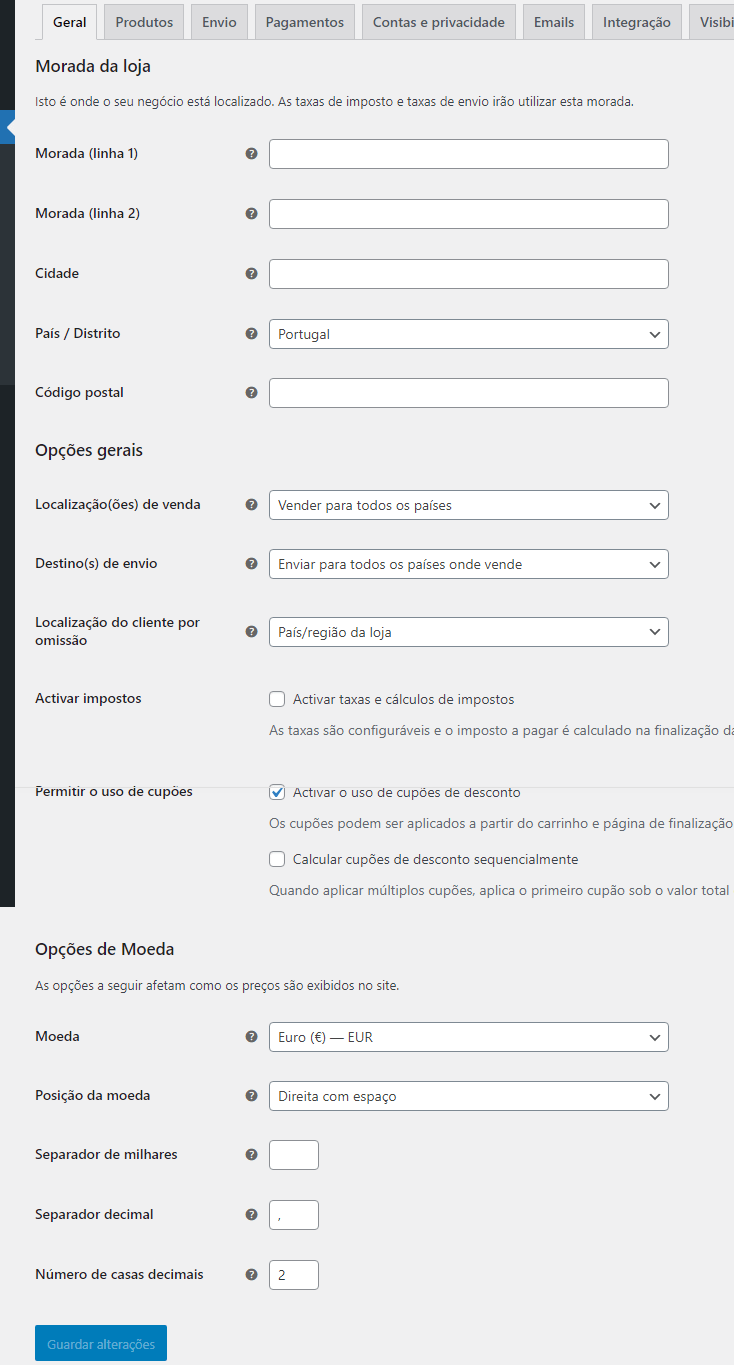
Task: Open the País / Distrito dropdown showing Portugal
Action: click(468, 333)
